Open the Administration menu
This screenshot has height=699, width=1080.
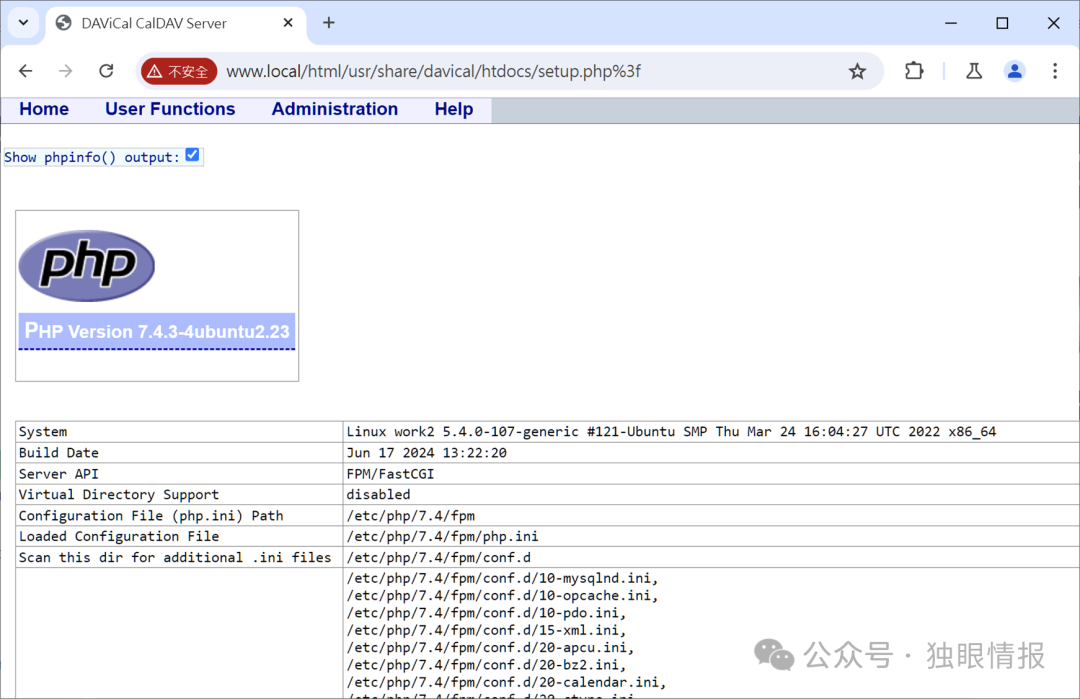click(x=335, y=109)
